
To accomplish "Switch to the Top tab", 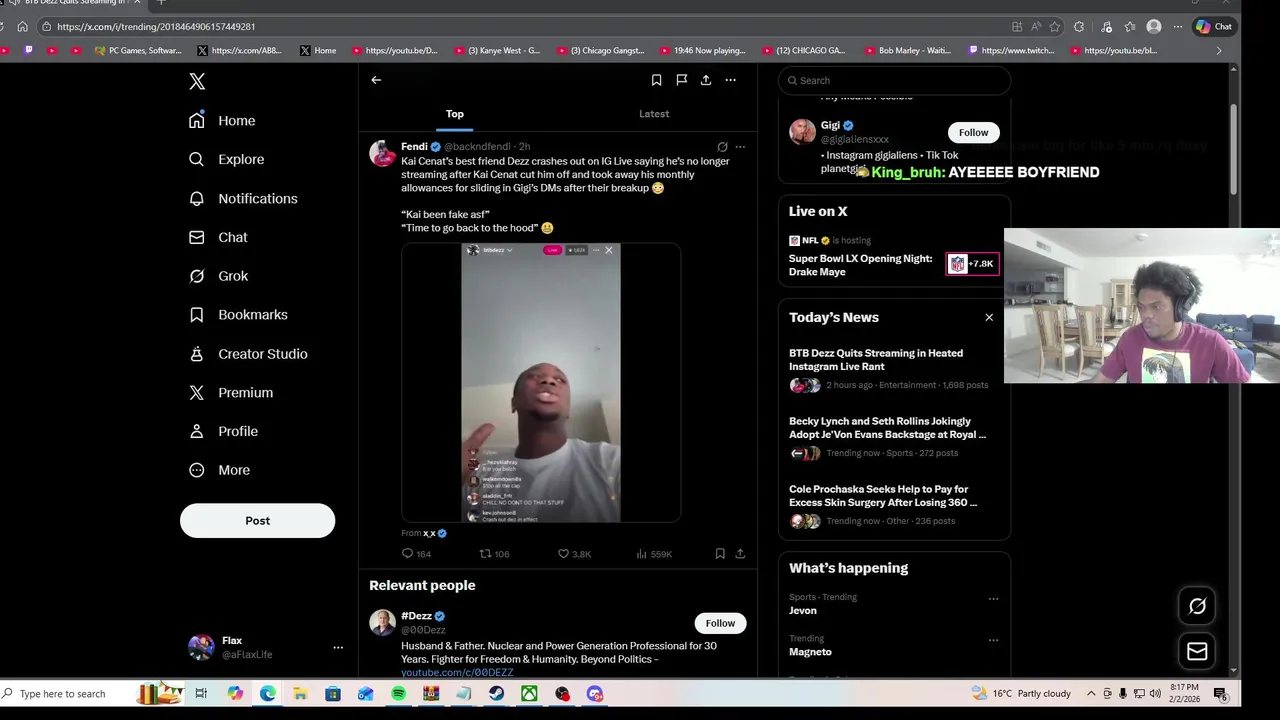I will click(455, 114).
